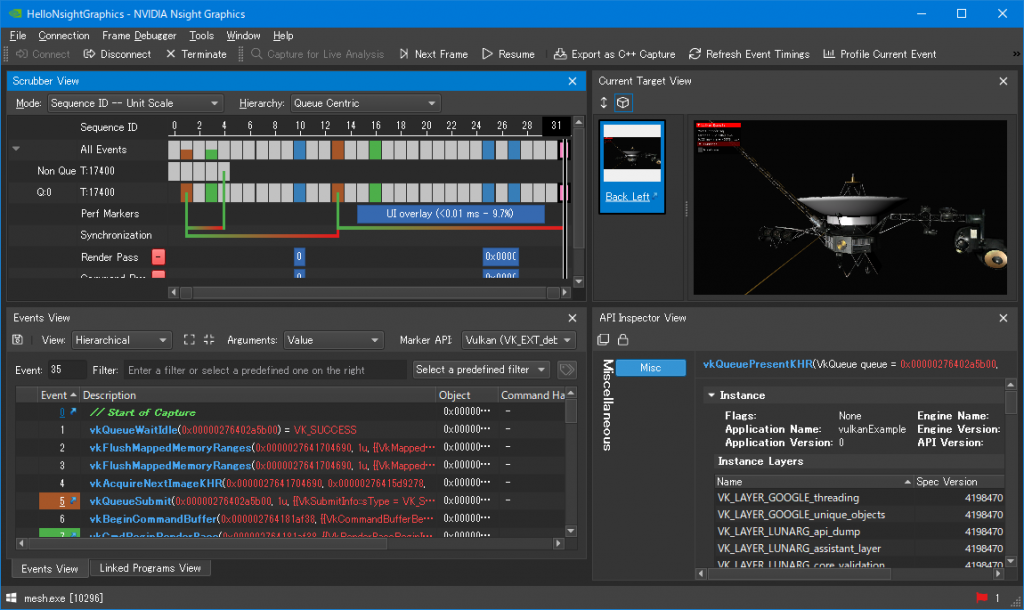Open the Frame Debugger menu
Image resolution: width=1024 pixels, height=610 pixels.
pyautogui.click(x=139, y=36)
